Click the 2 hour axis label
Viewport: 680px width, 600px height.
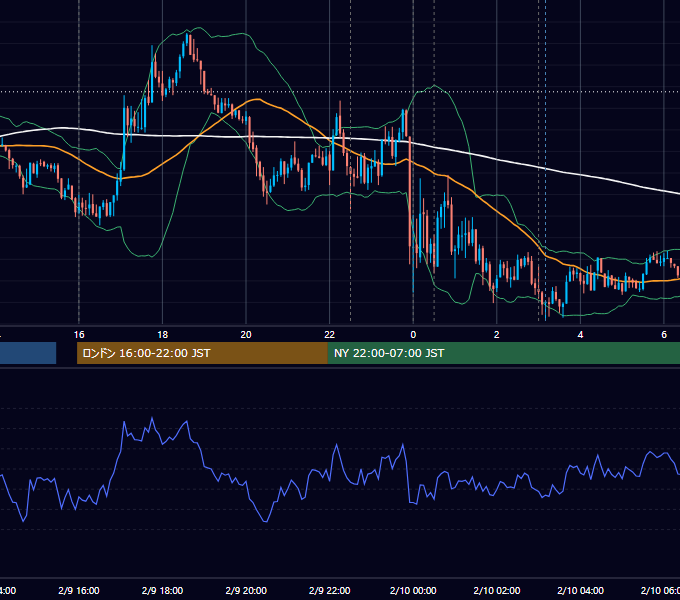point(497,335)
